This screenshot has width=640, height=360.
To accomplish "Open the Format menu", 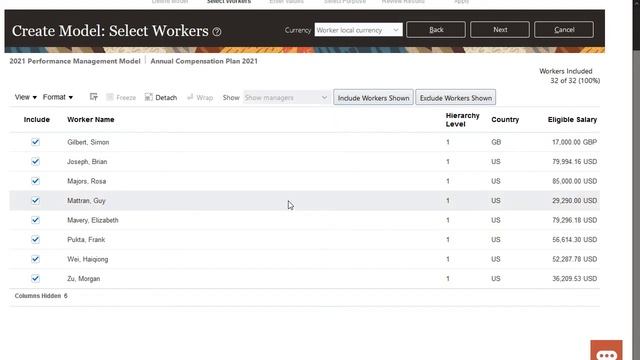I will point(58,97).
